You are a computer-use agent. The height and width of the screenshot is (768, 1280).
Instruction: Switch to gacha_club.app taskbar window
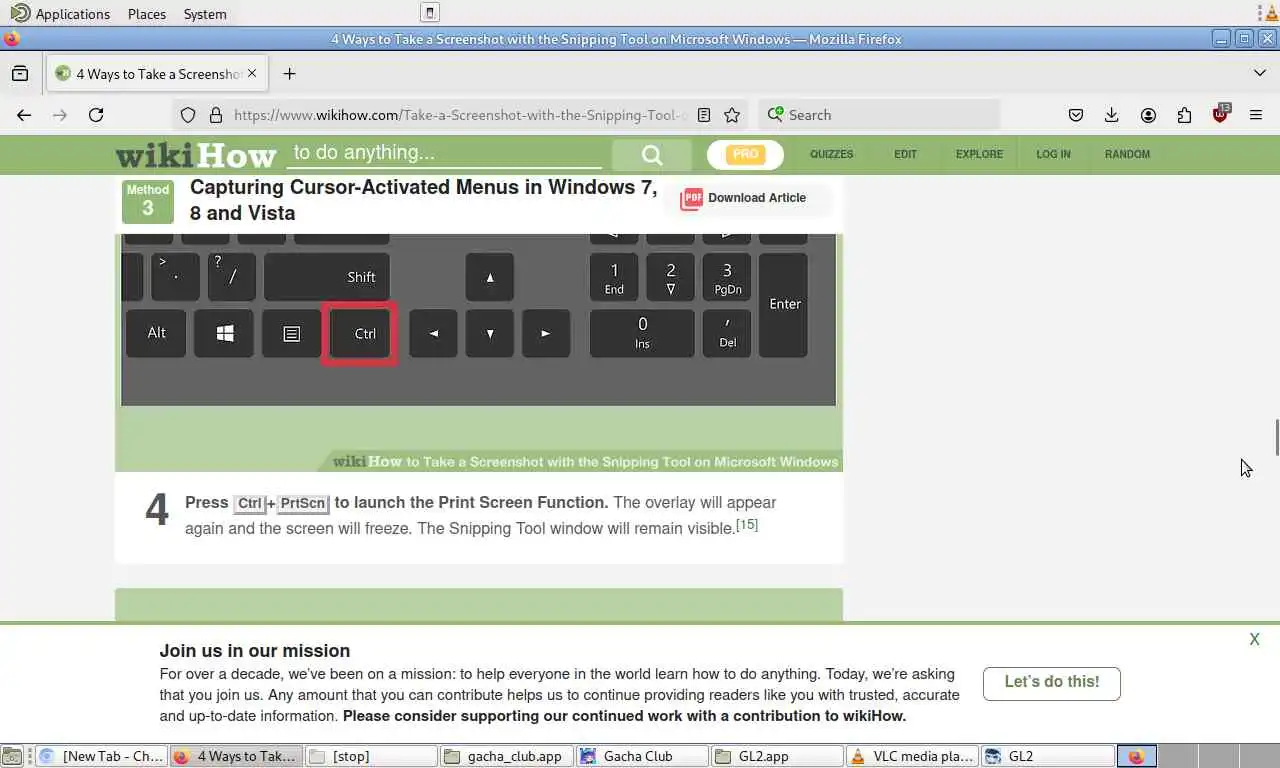(x=506, y=756)
